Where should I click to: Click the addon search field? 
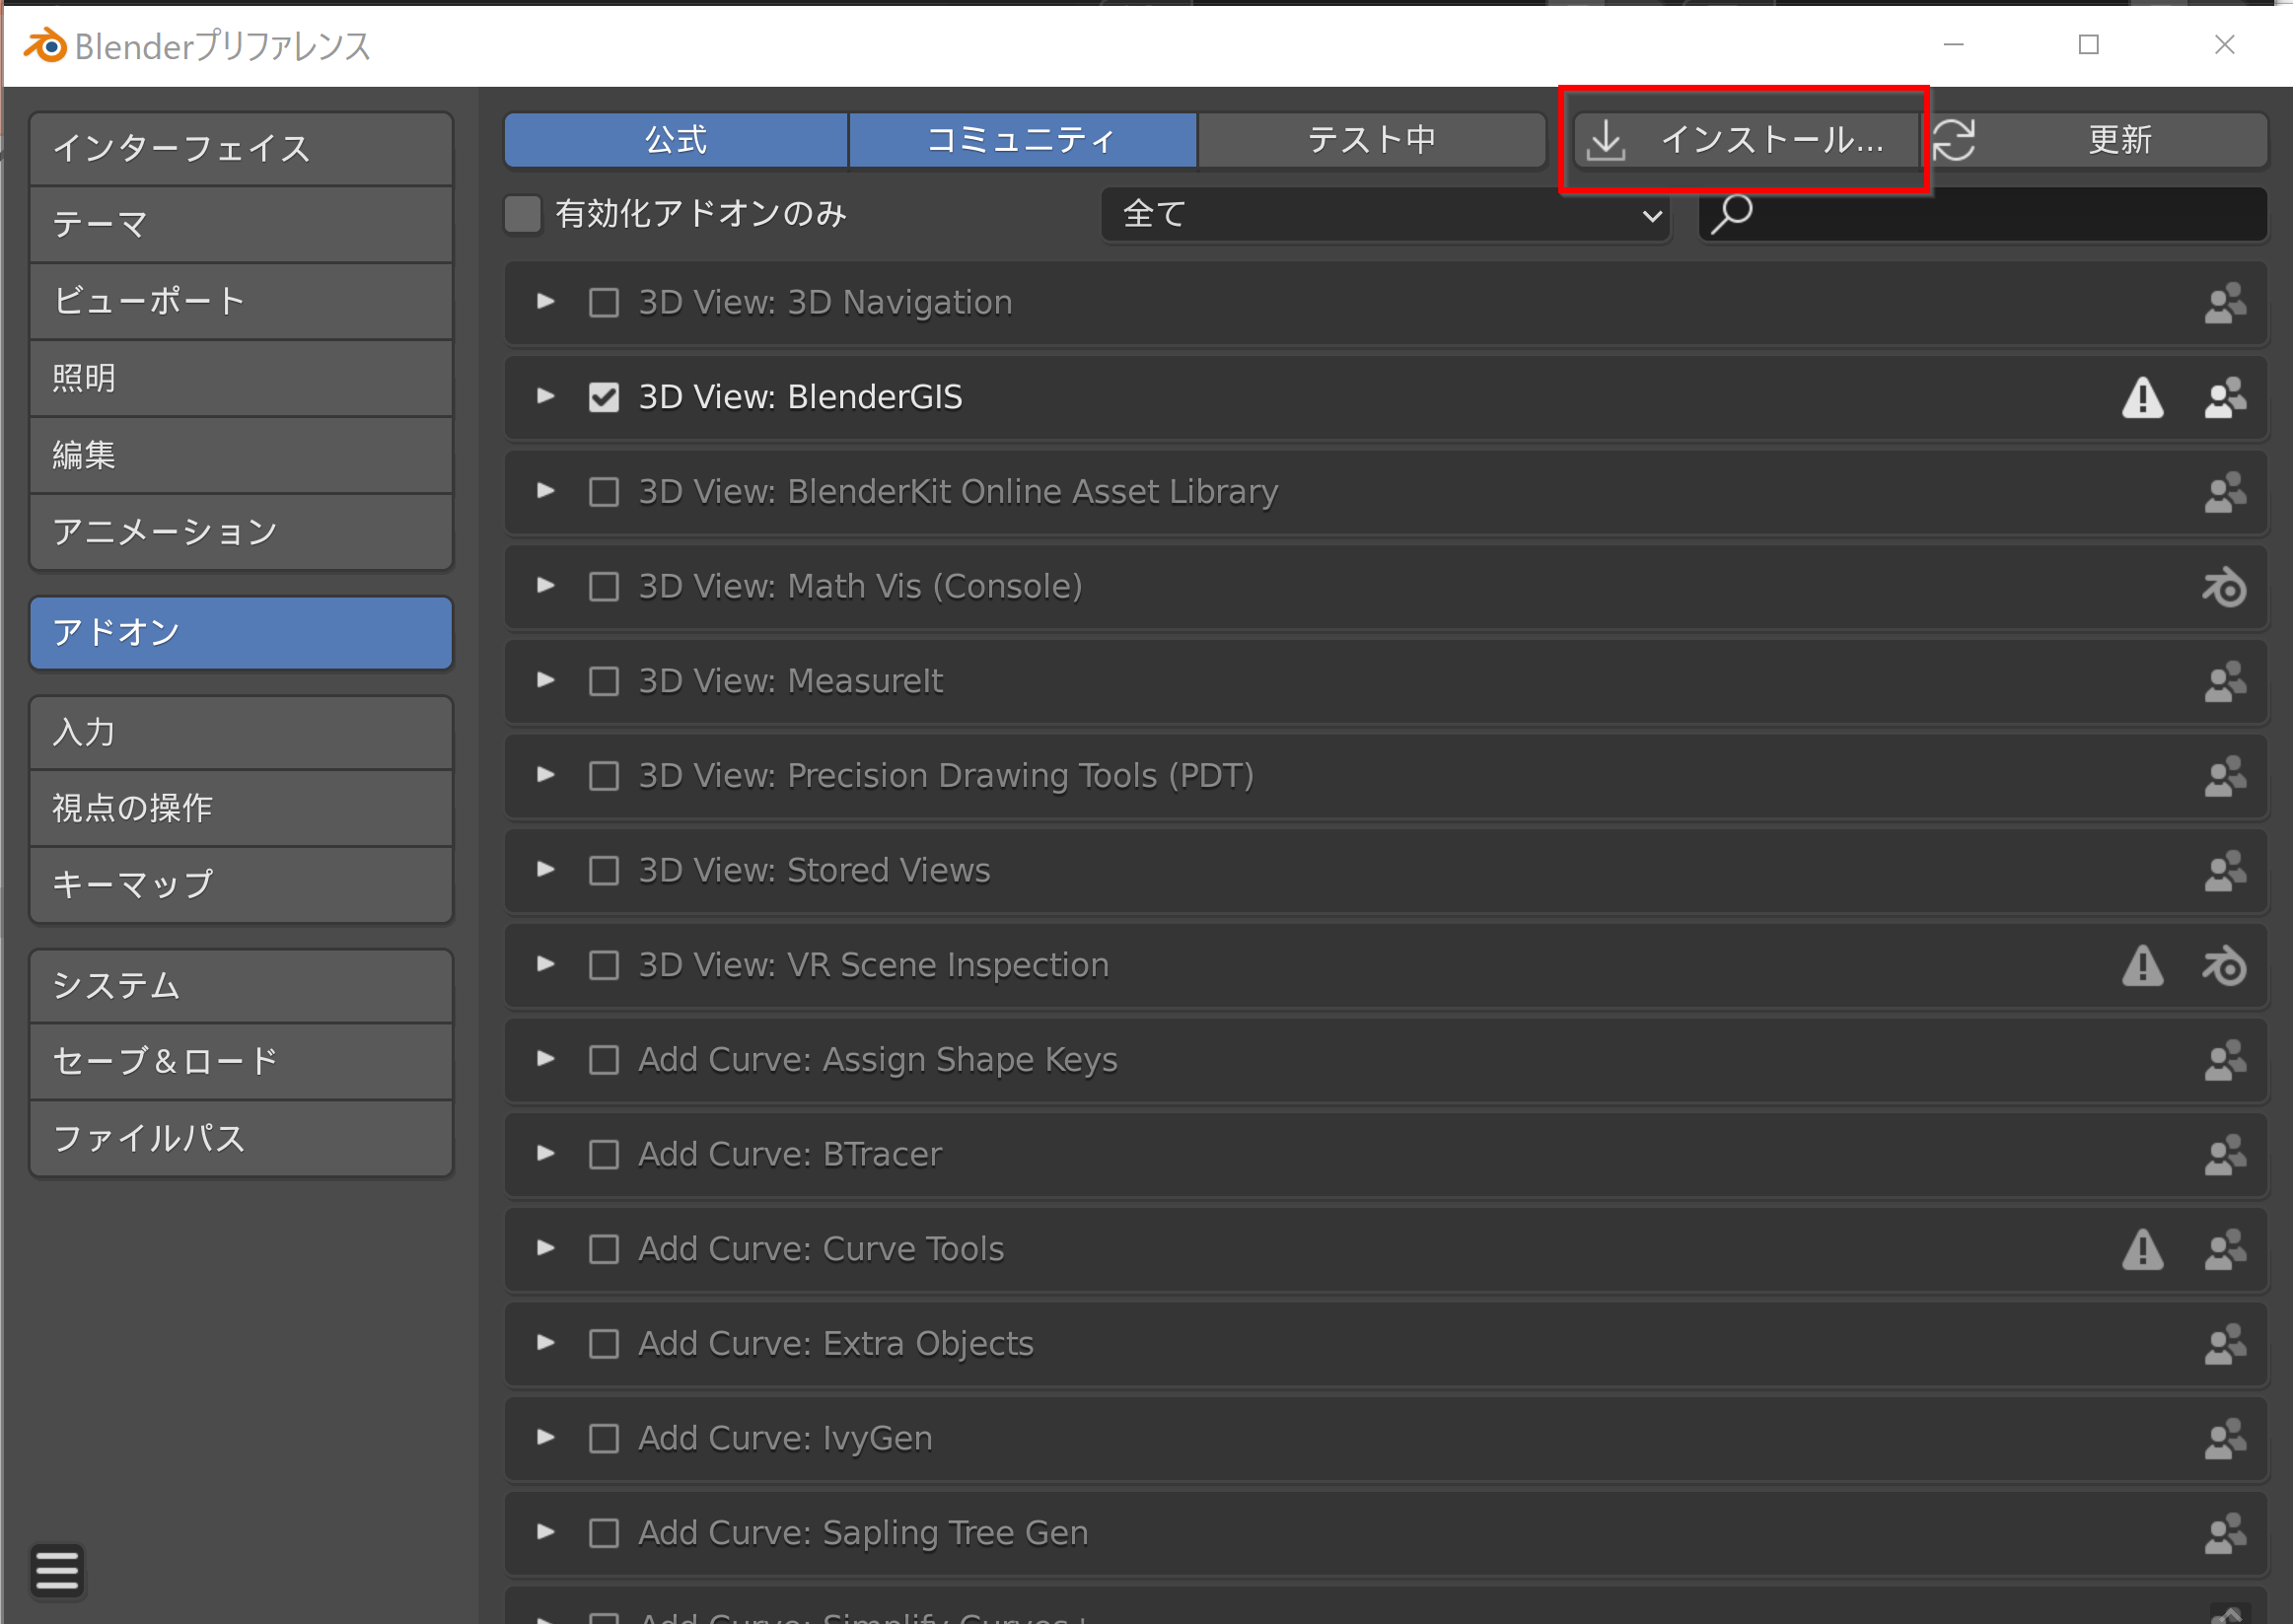point(1982,214)
